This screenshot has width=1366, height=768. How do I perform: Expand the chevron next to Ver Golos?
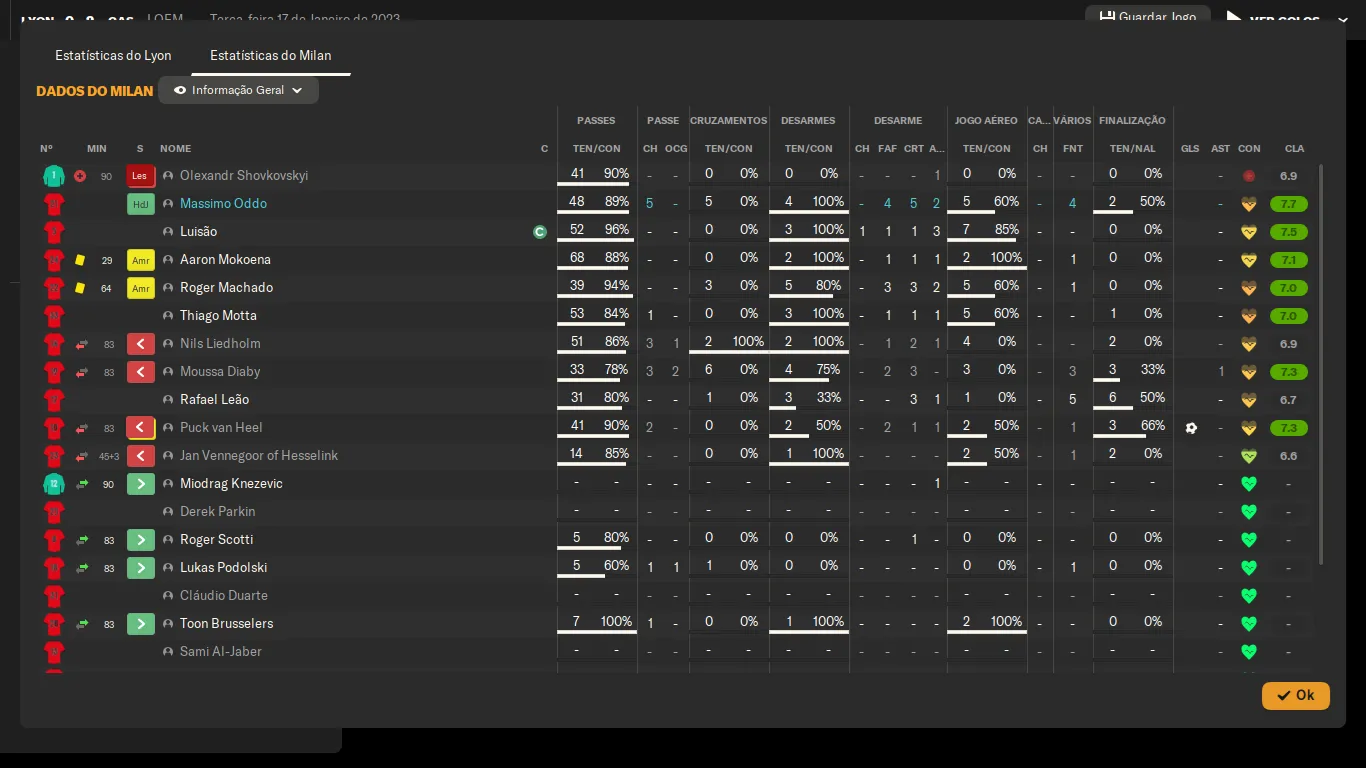(x=1342, y=20)
